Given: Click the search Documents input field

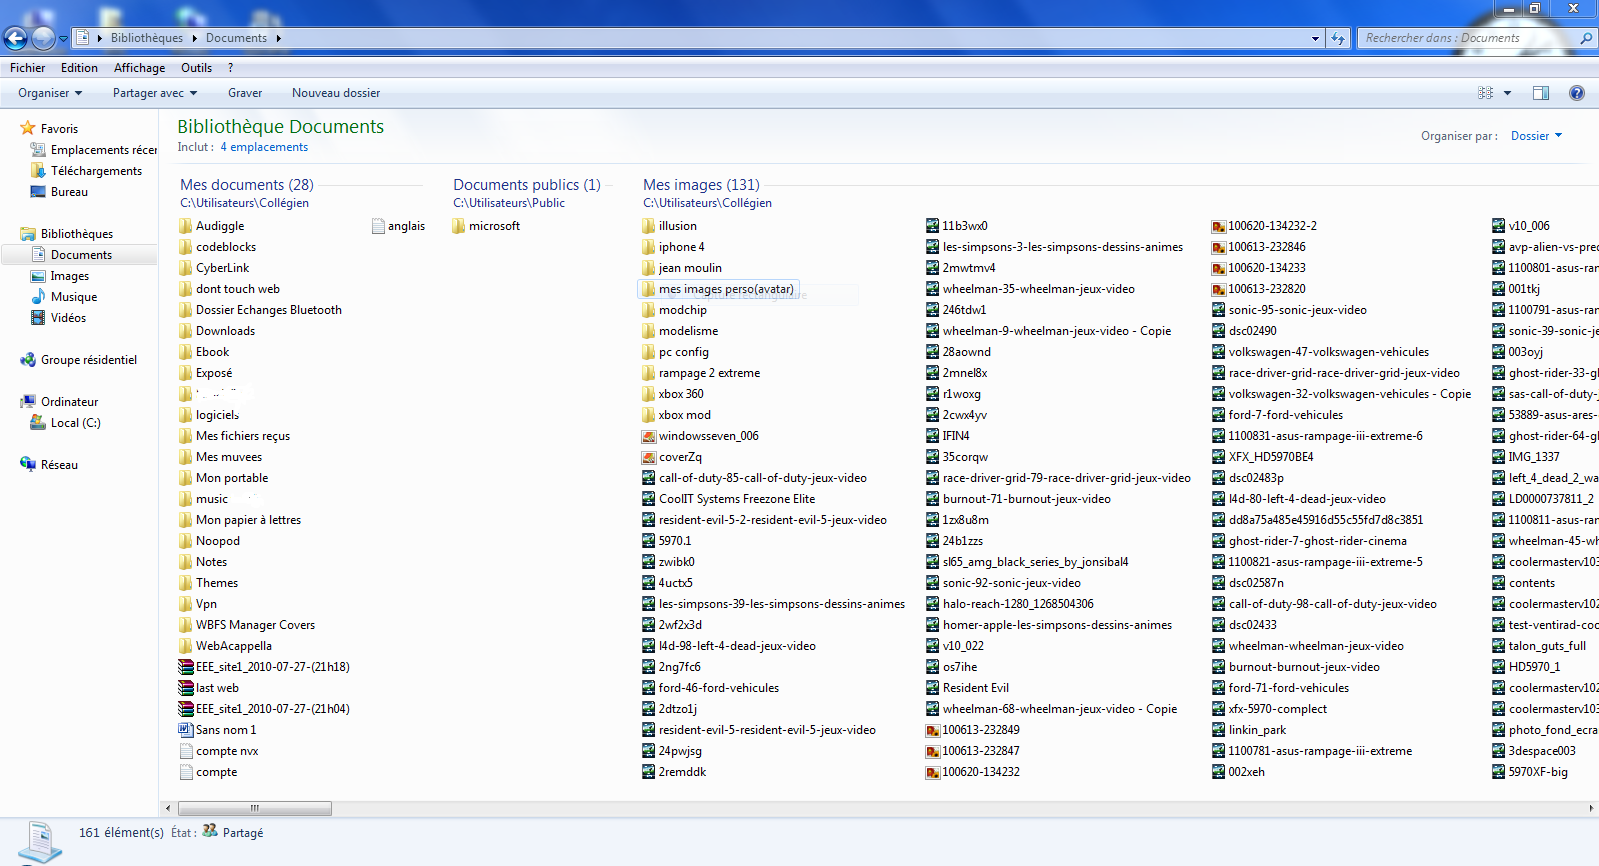Looking at the screenshot, I should 1466,38.
